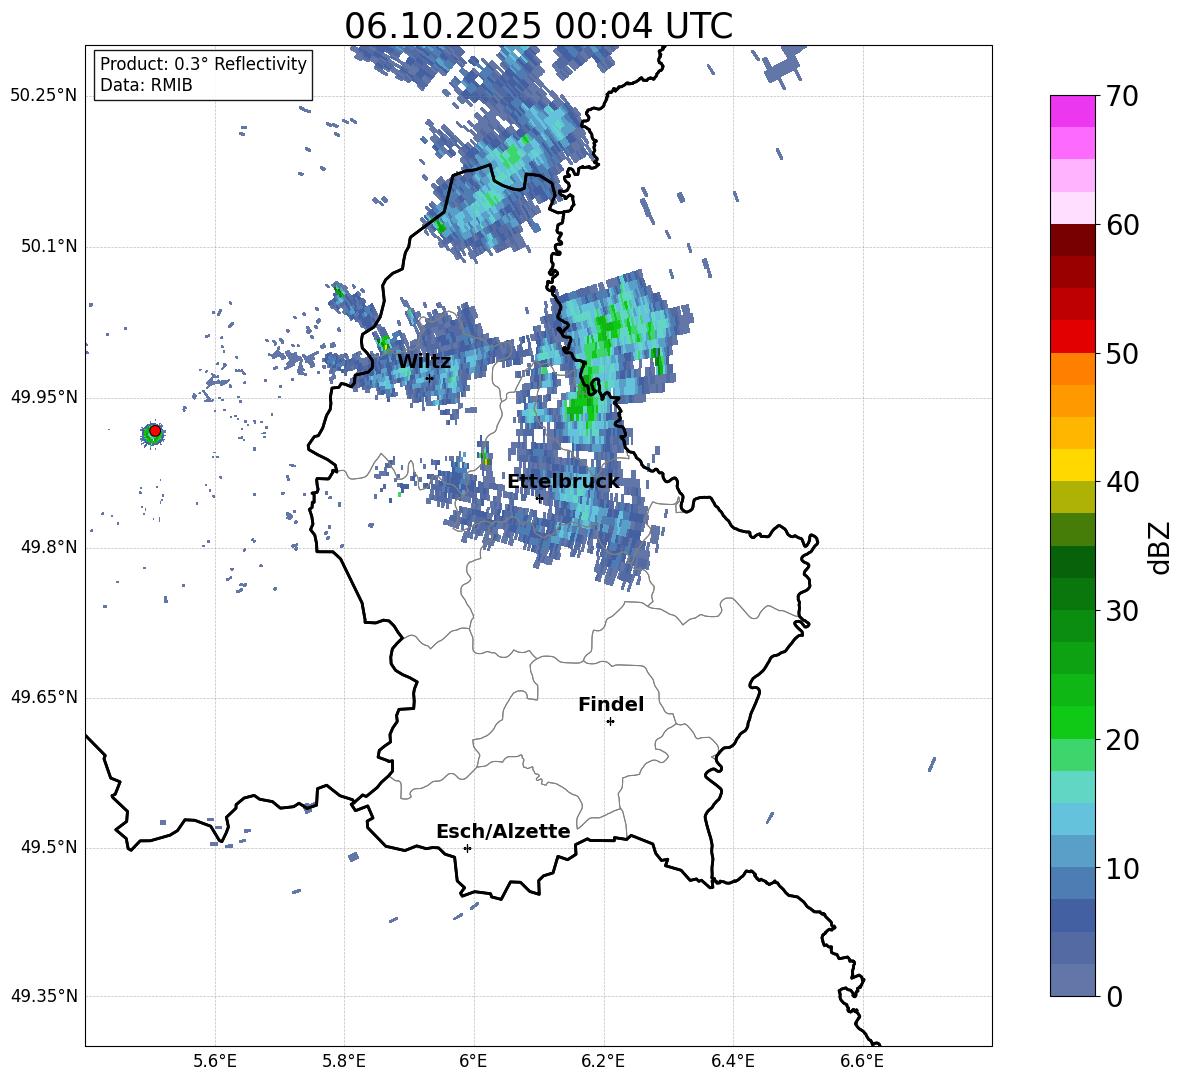Pick the magenta swatch at colorbar top

(x=1072, y=111)
